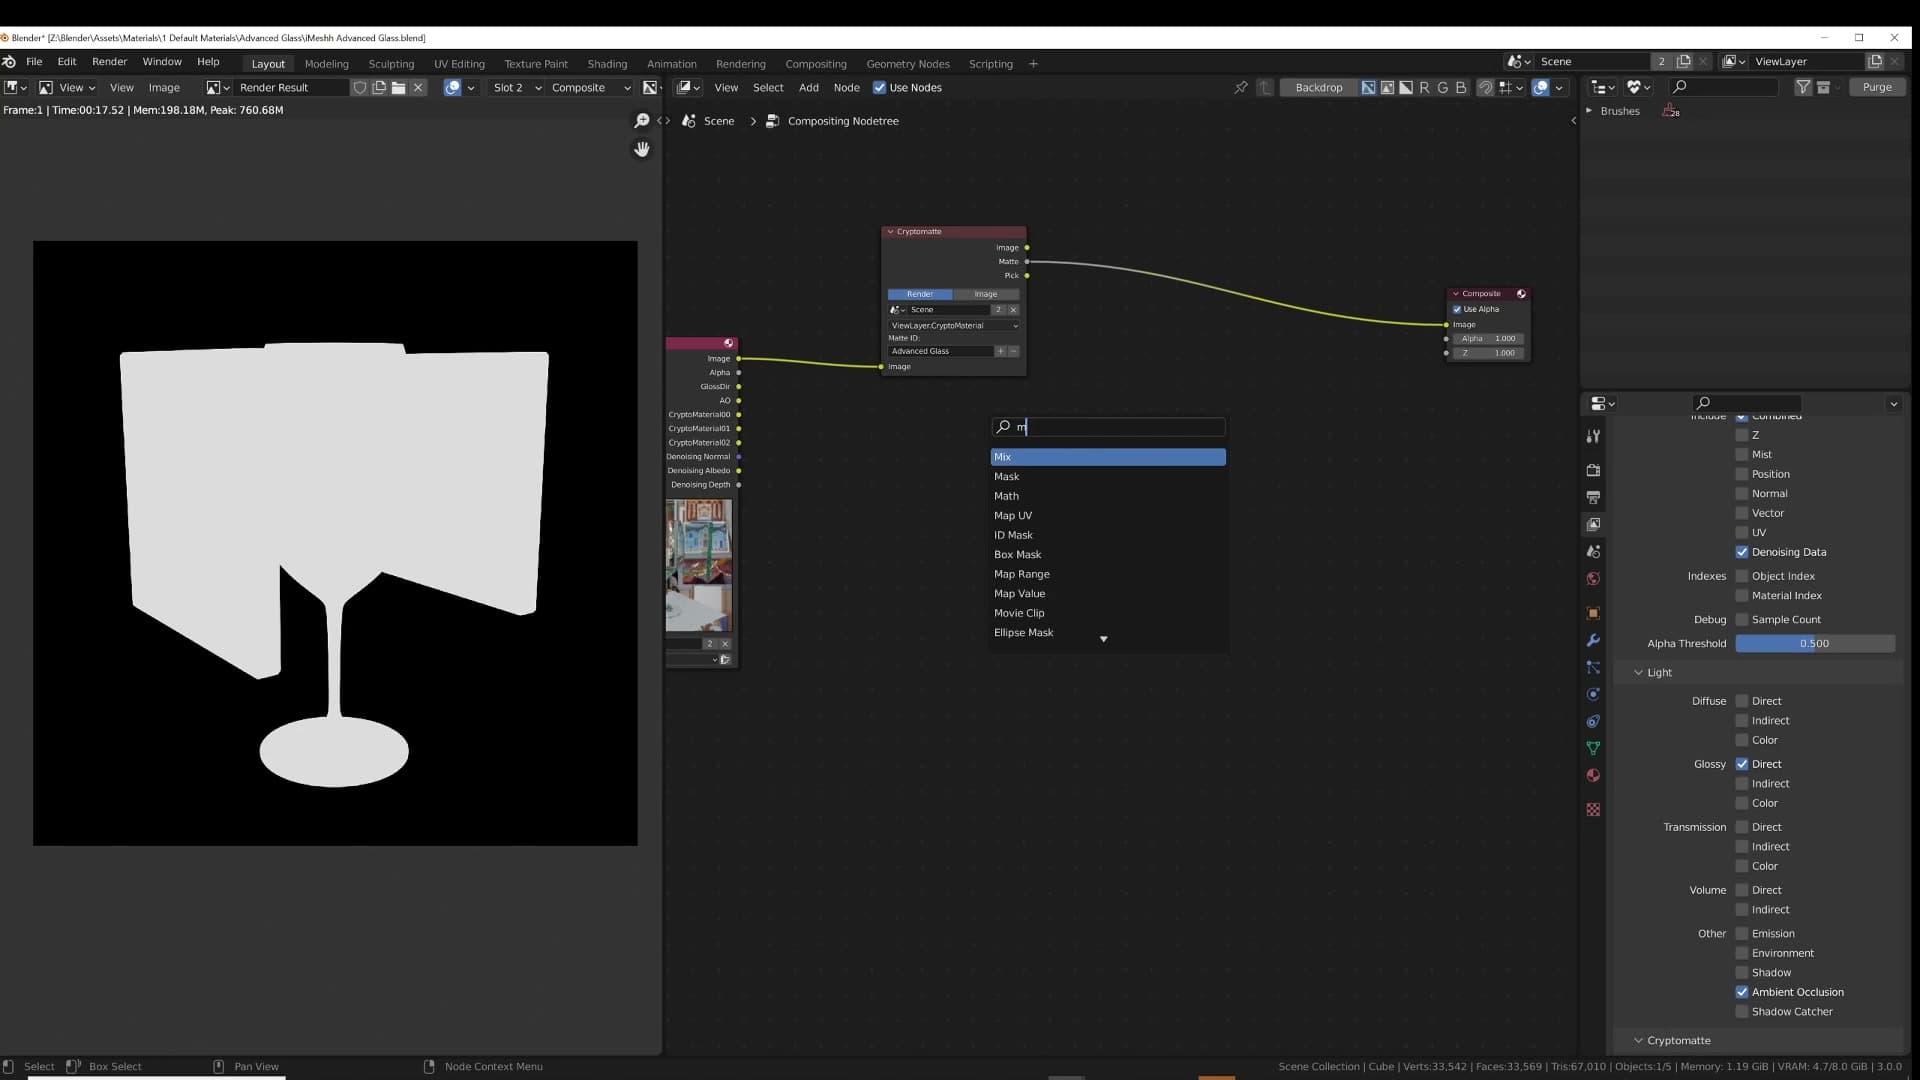This screenshot has width=1920, height=1080.
Task: Show blue channel B in backdrop
Action: pyautogui.click(x=1461, y=88)
